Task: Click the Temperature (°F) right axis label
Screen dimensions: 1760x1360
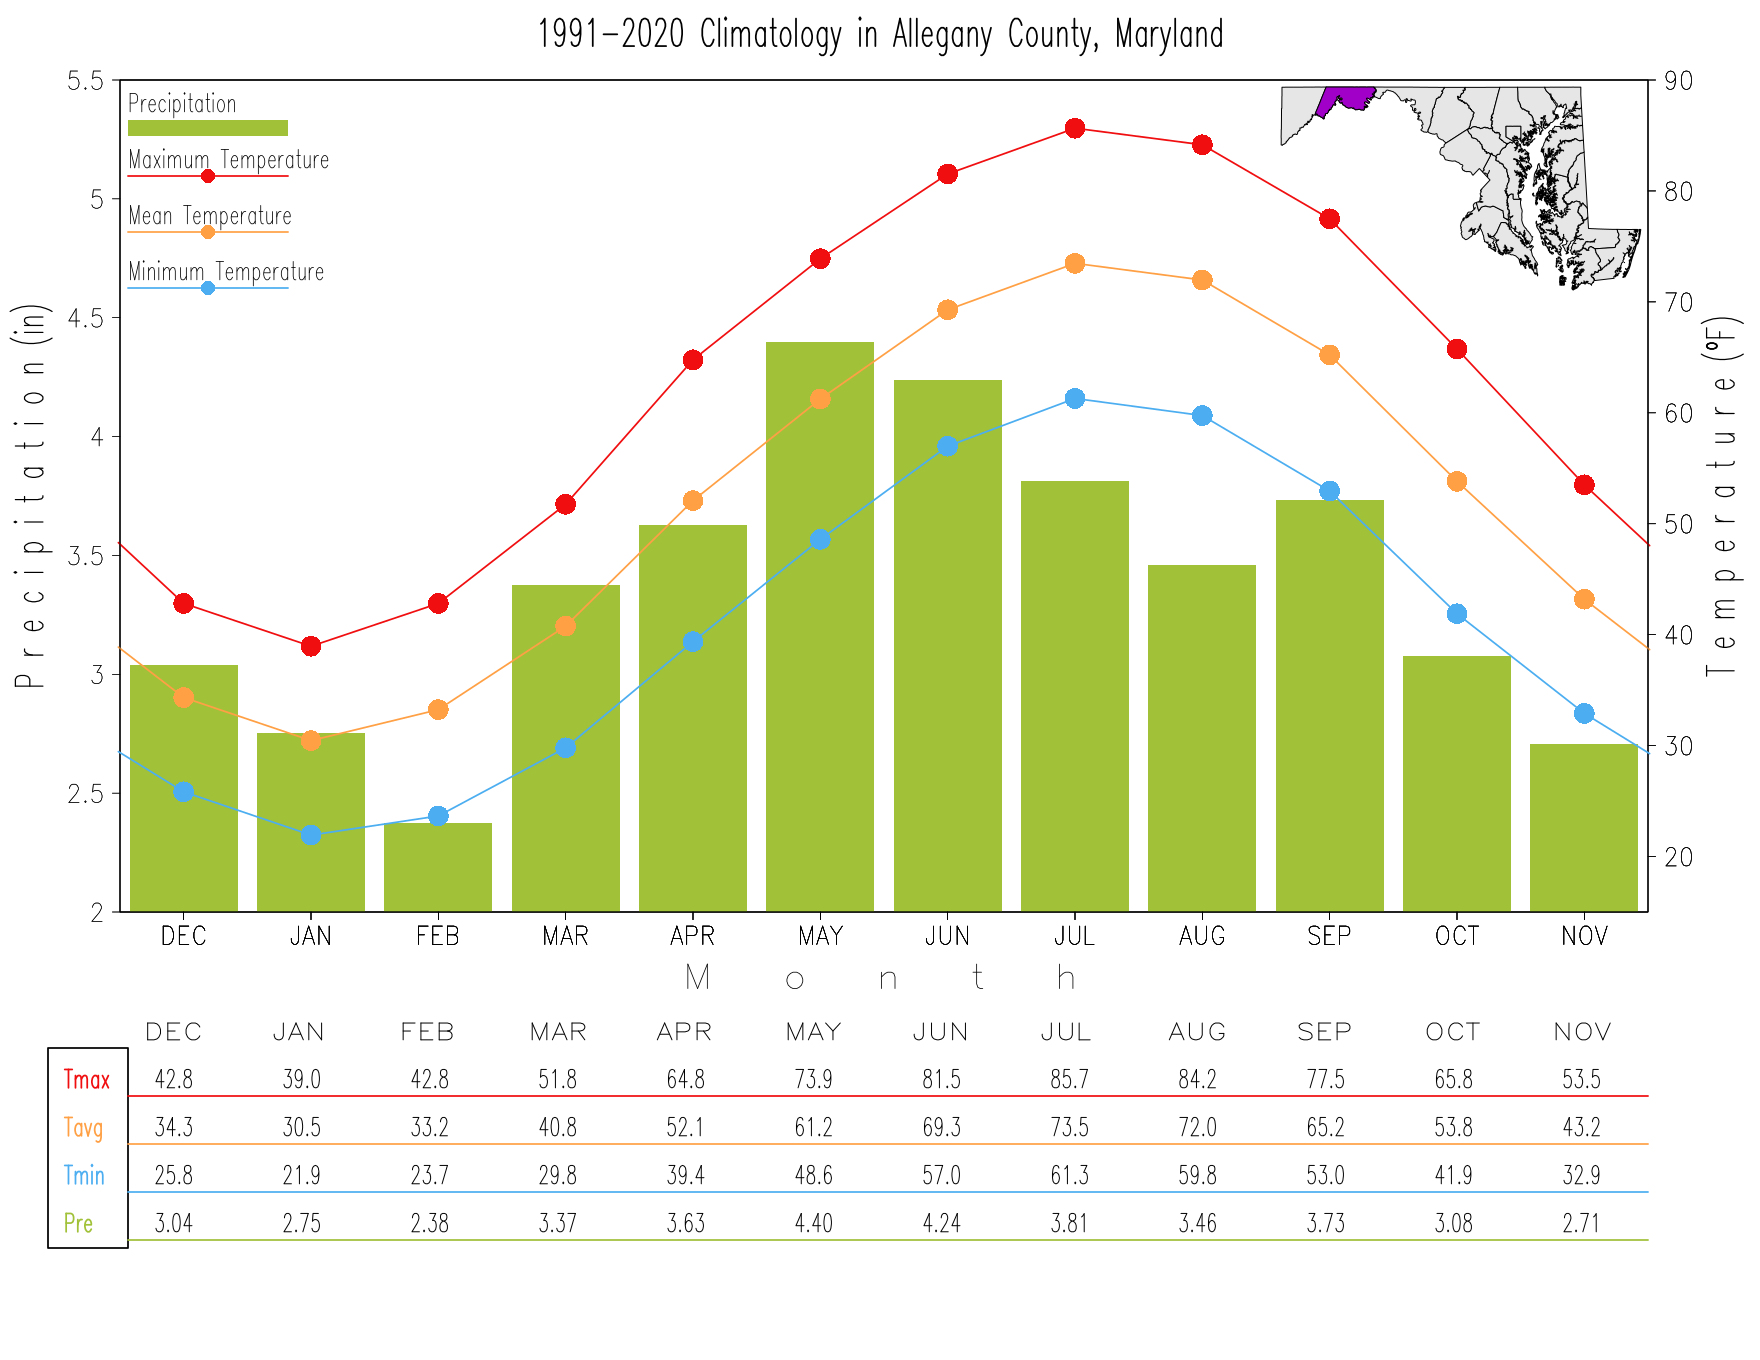Action: click(x=1723, y=496)
